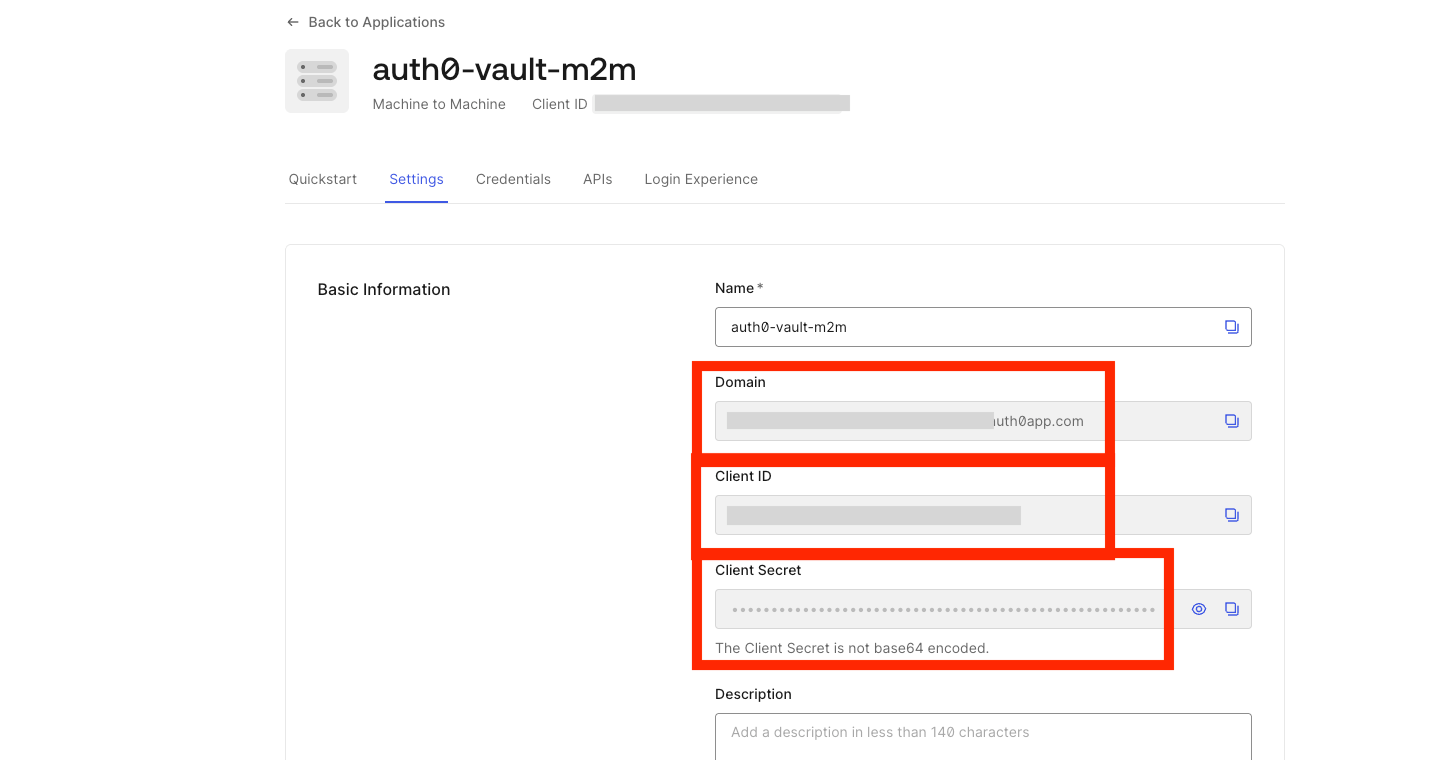Click the auth0-vault-m2m application title

[x=504, y=69]
